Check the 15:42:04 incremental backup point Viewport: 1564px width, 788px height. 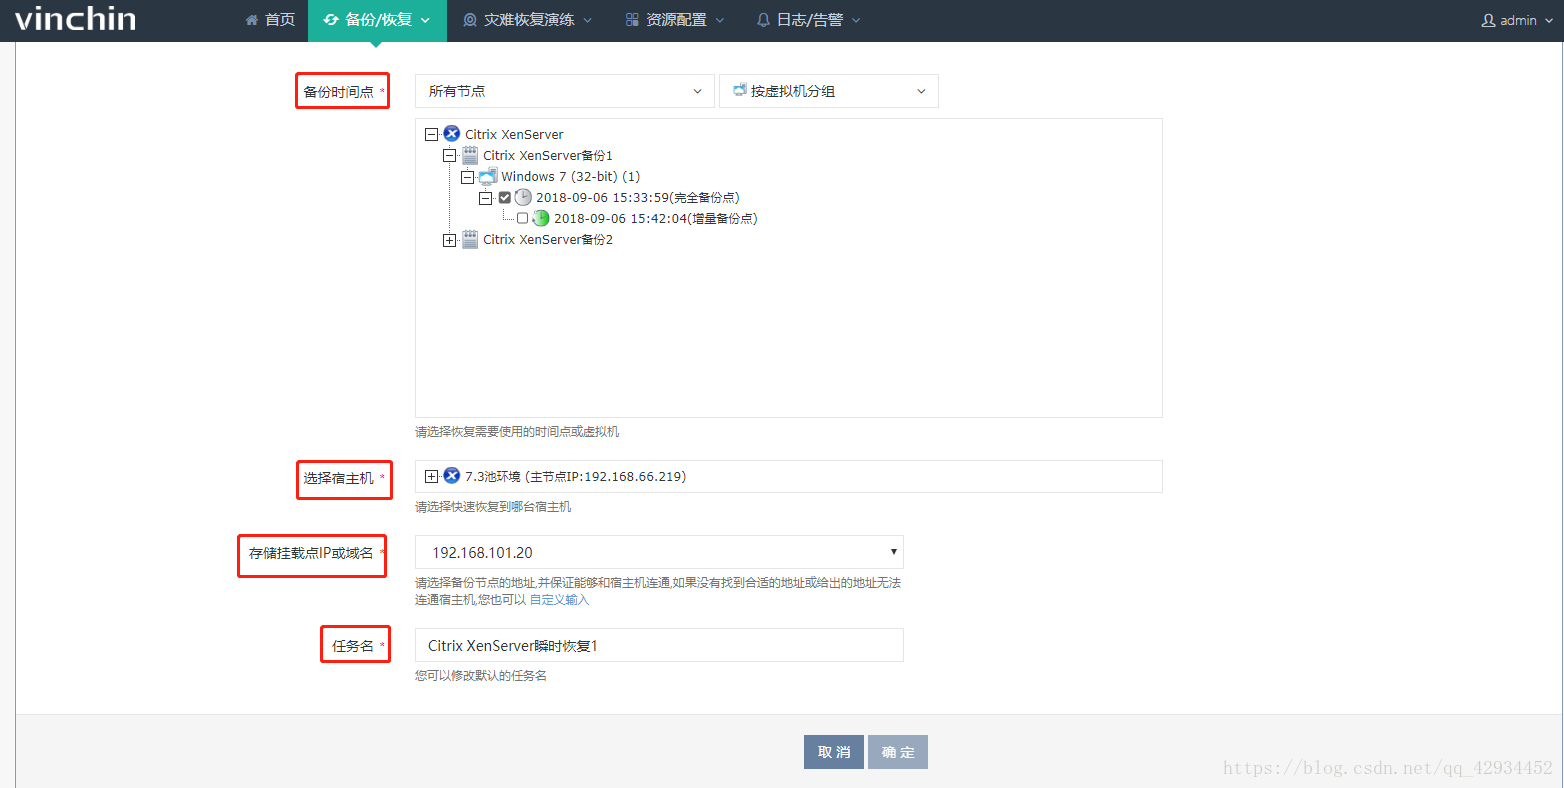coord(522,218)
